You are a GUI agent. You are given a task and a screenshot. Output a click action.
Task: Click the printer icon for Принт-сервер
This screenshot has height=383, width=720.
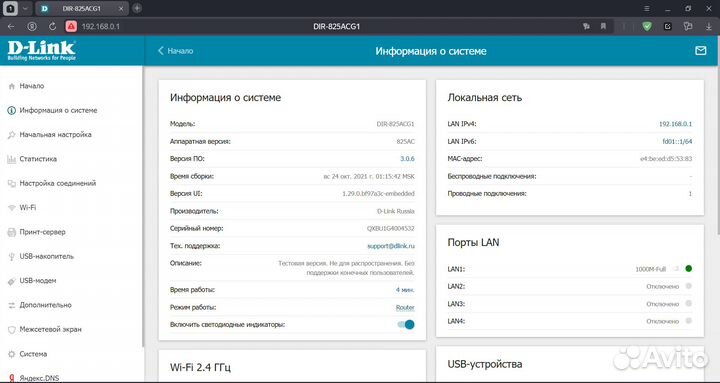pyautogui.click(x=11, y=232)
